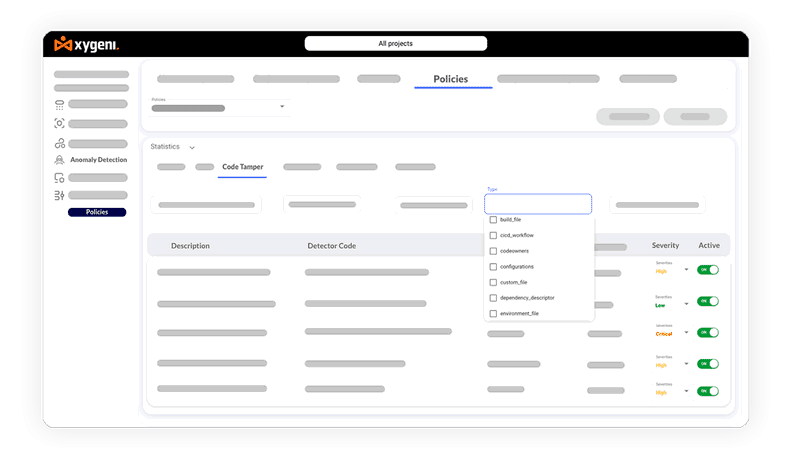Disable the Active toggle on the Low severity row

point(708,301)
